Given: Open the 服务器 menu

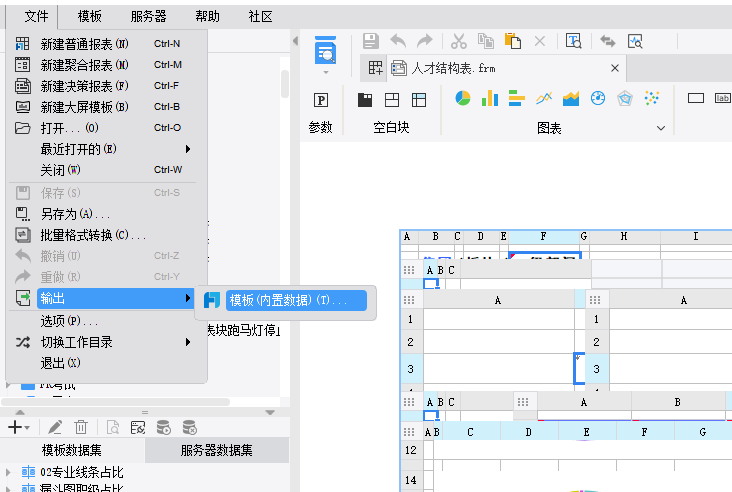Looking at the screenshot, I should pos(148,17).
